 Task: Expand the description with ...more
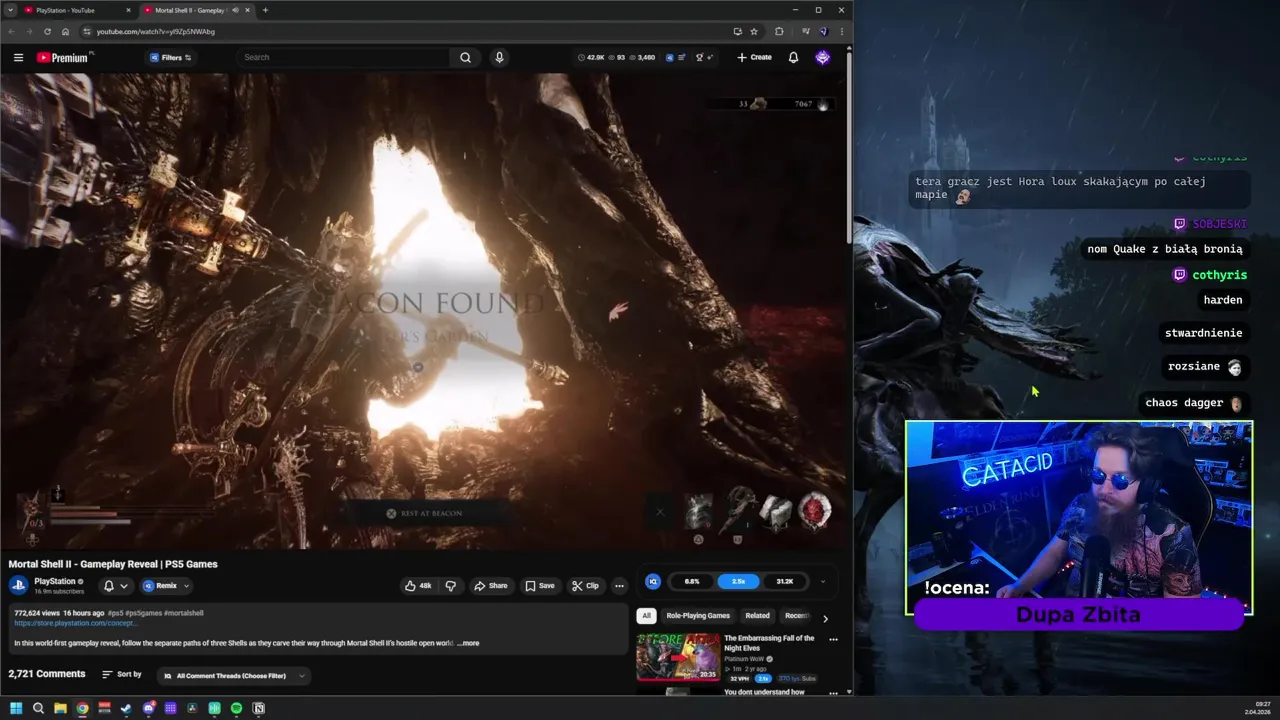click(468, 643)
